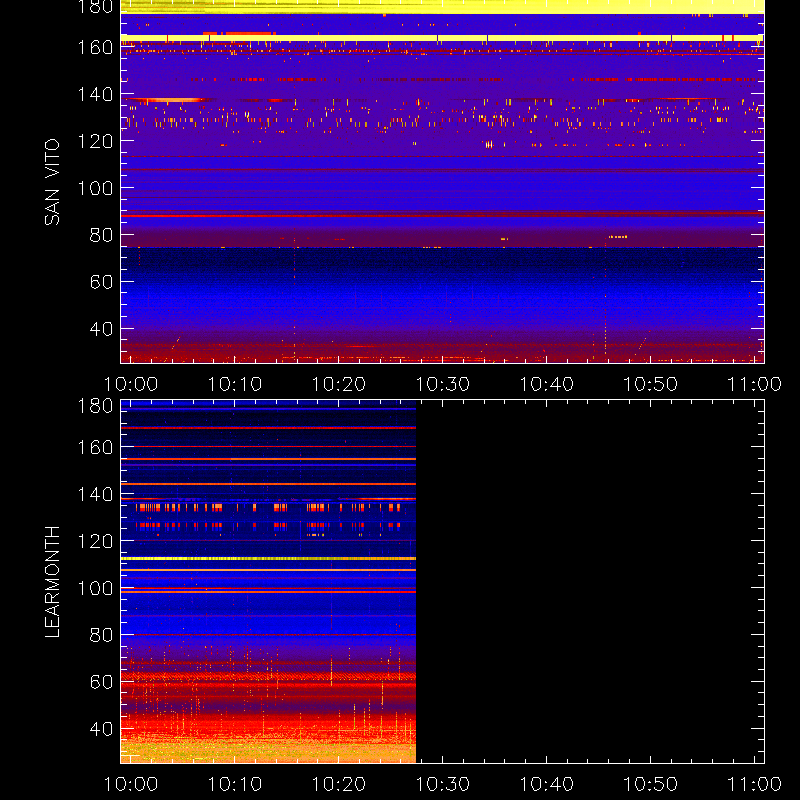This screenshot has height=800, width=800.
Task: Pick the 10:40 time label below San Vito plot
Action: (546, 384)
